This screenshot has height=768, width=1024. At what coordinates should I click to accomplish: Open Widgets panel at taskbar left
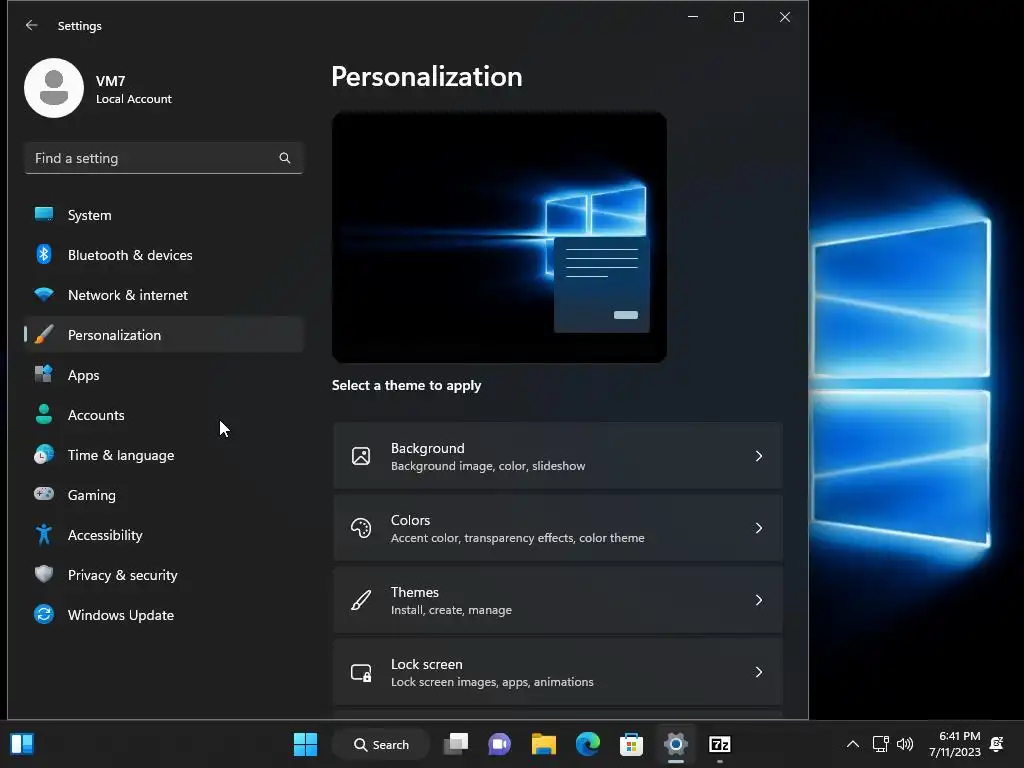(22, 744)
